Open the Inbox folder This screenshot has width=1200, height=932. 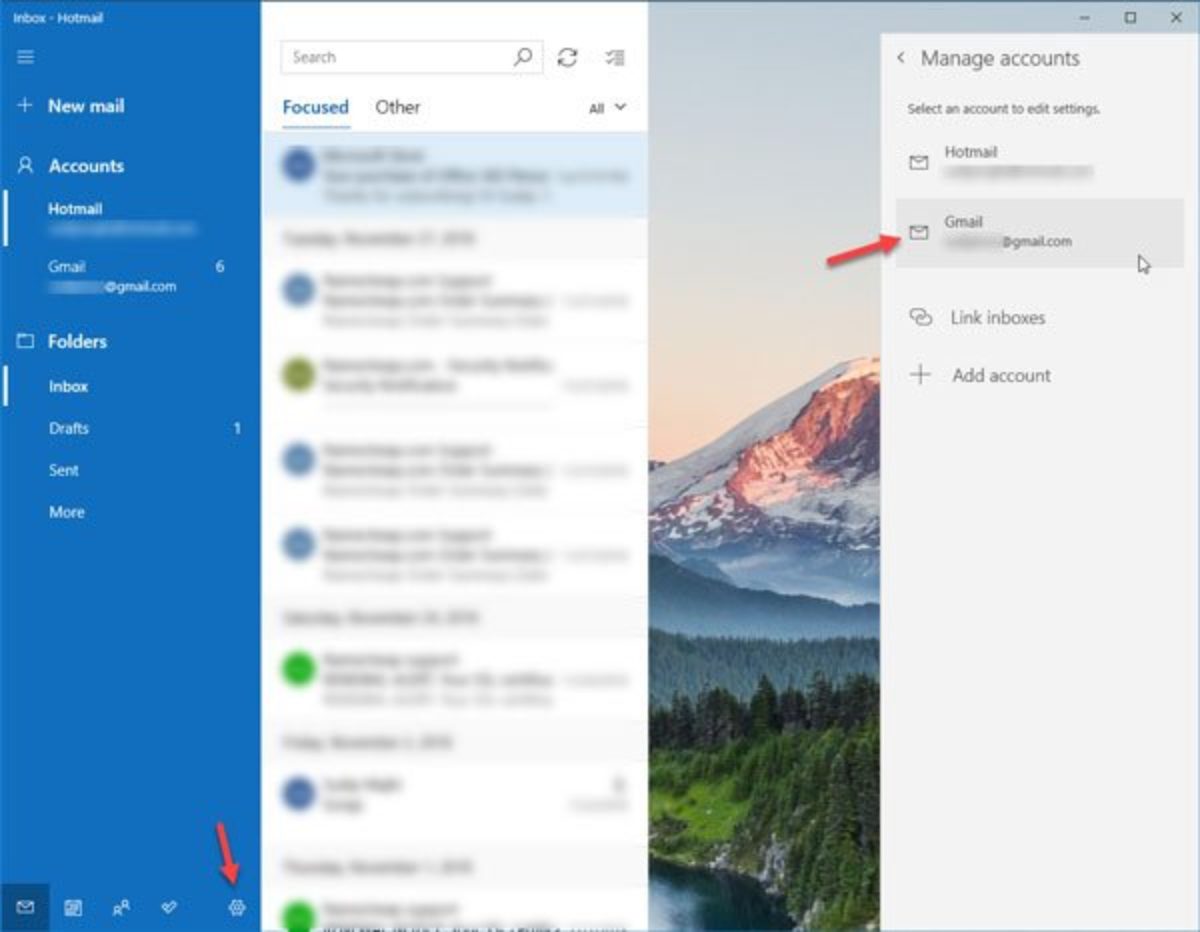coord(130,386)
